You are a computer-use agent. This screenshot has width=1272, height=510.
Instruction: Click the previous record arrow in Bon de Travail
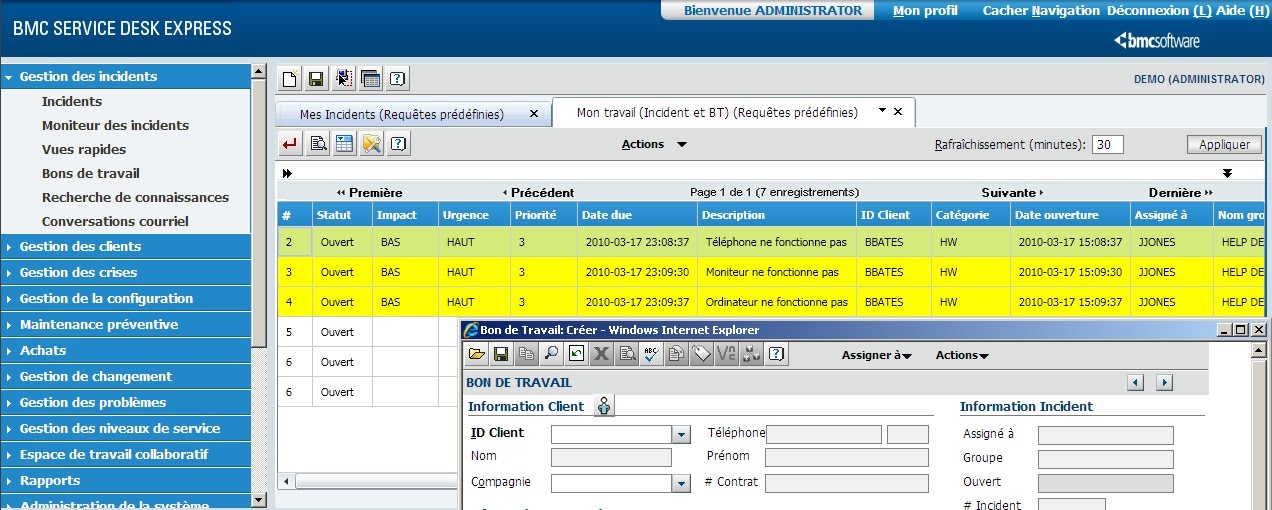click(x=1135, y=382)
